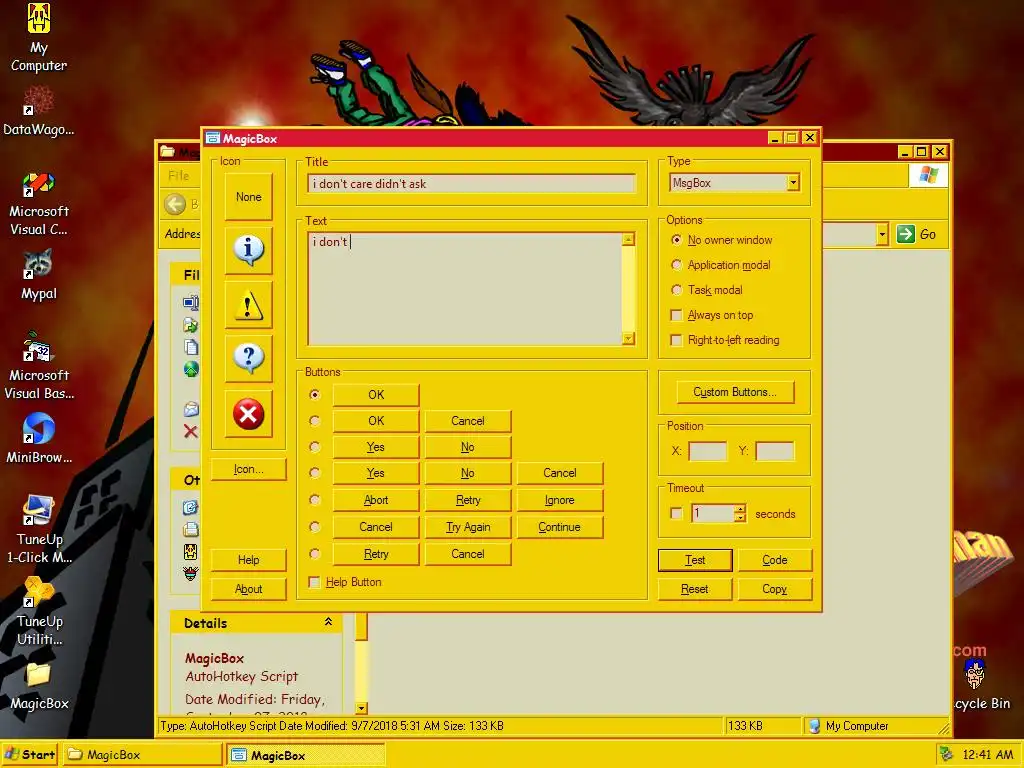Viewport: 1024px width, 768px height.
Task: Open the File menu in Explorer window
Action: click(178, 176)
